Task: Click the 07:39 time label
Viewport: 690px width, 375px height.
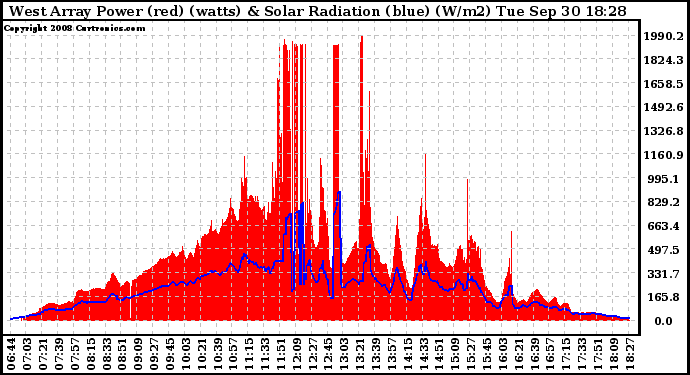Action: [x=59, y=354]
